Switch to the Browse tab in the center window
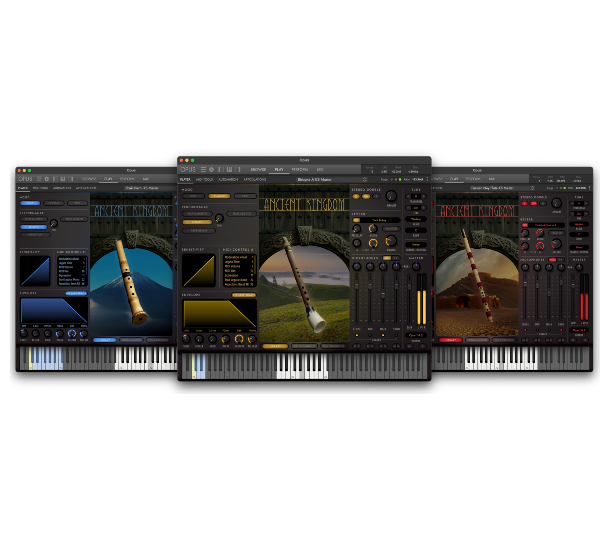 tap(258, 169)
